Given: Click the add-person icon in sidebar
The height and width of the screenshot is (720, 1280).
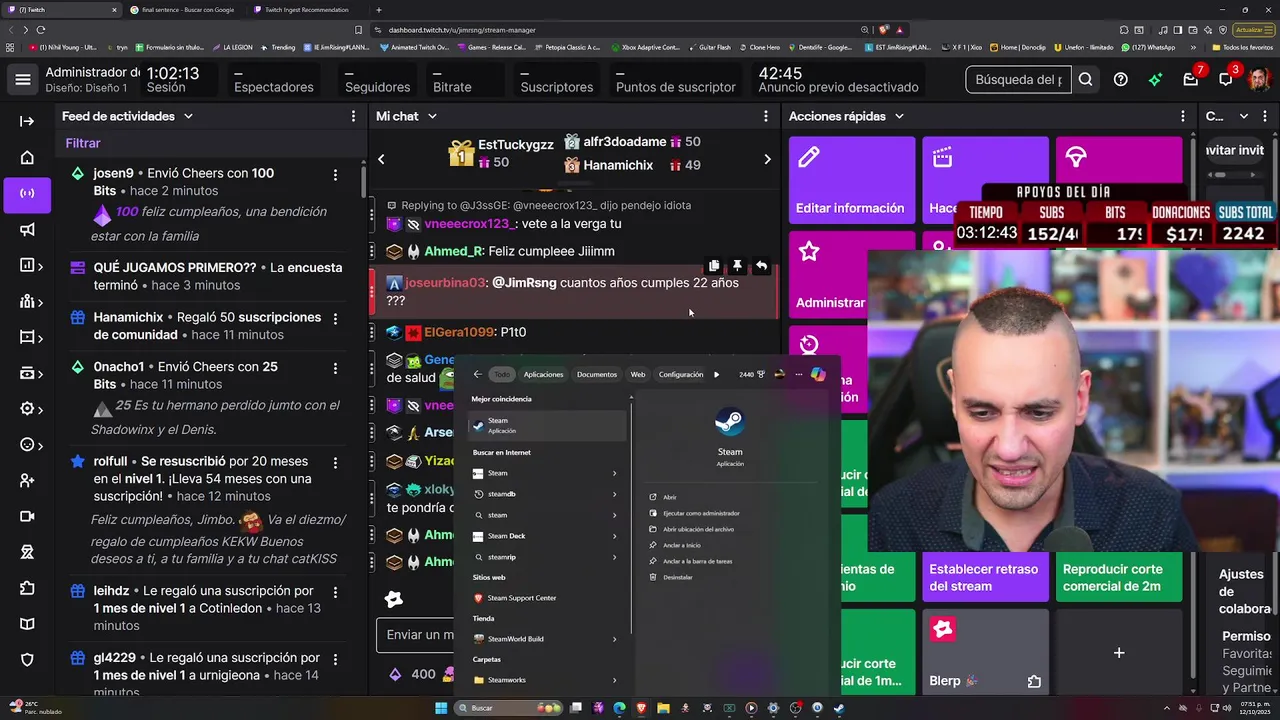Looking at the screenshot, I should point(27,480).
